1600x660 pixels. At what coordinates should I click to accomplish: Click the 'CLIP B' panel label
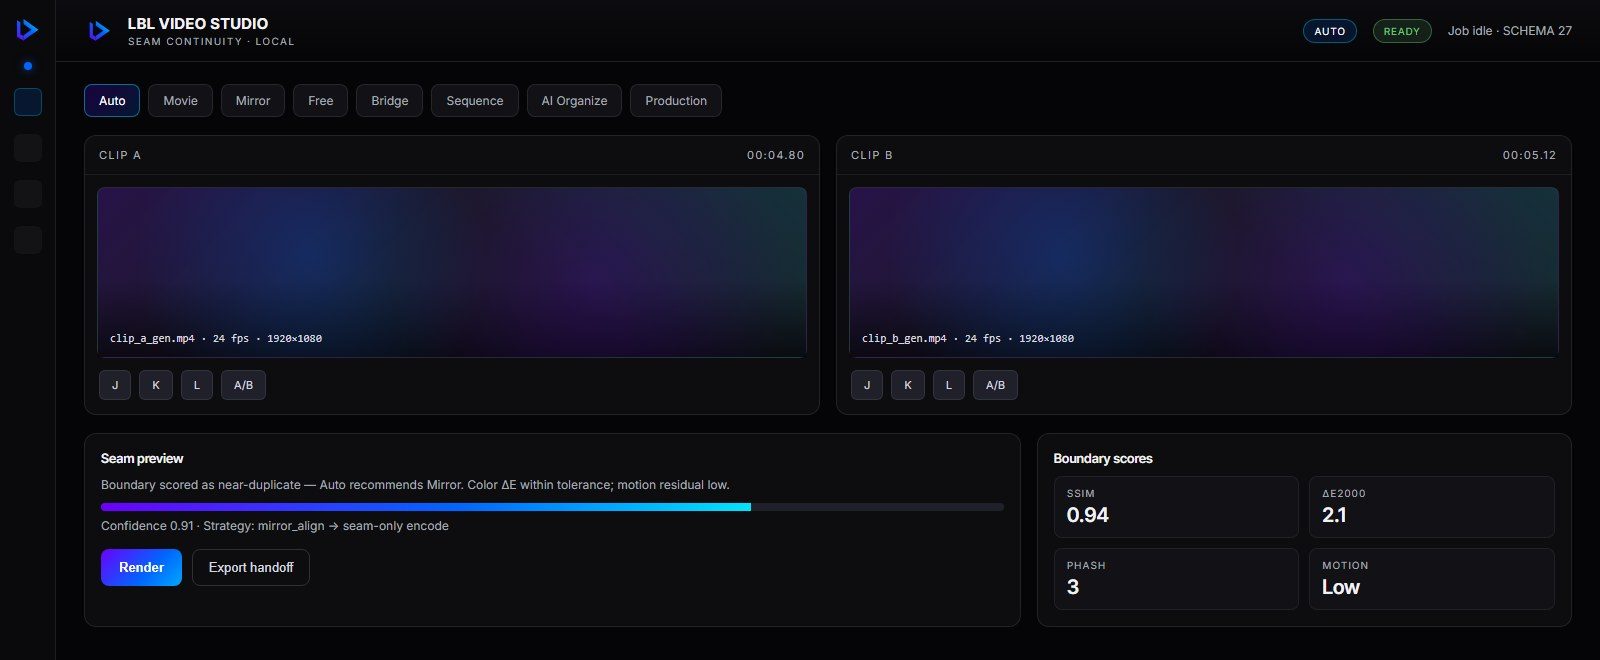(872, 155)
